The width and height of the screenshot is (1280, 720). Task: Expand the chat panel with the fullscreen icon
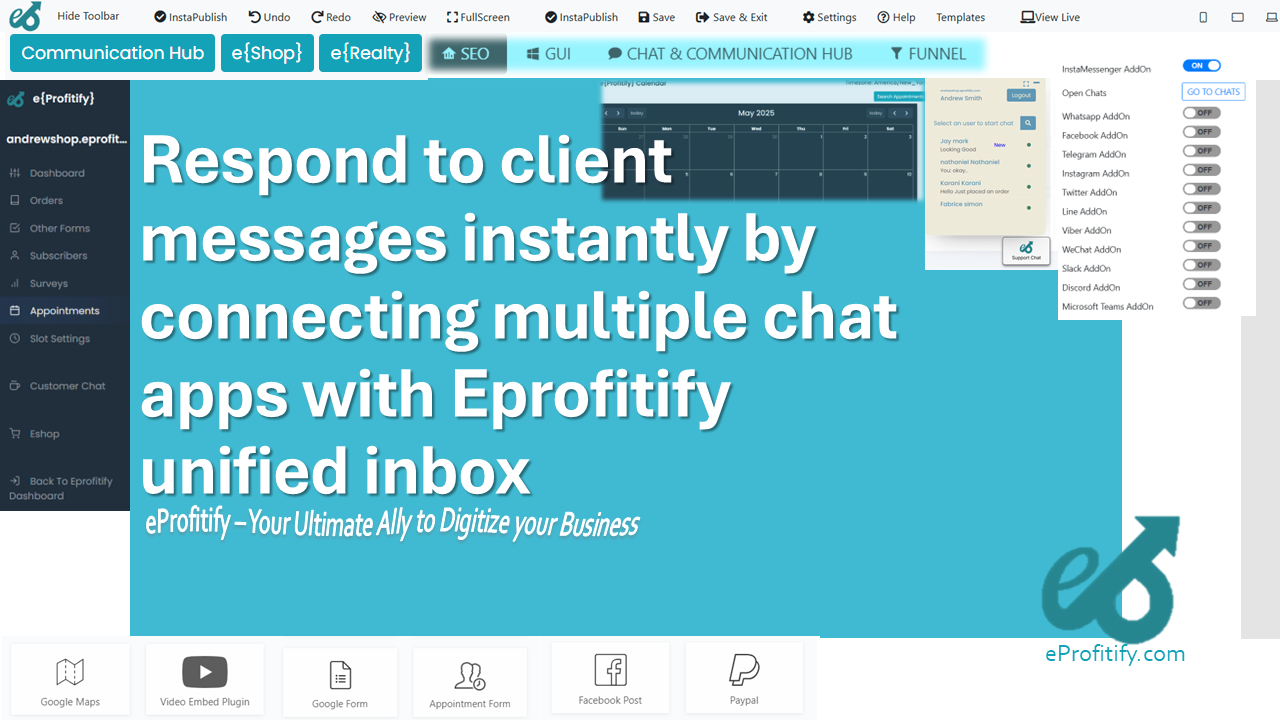pos(1025,84)
